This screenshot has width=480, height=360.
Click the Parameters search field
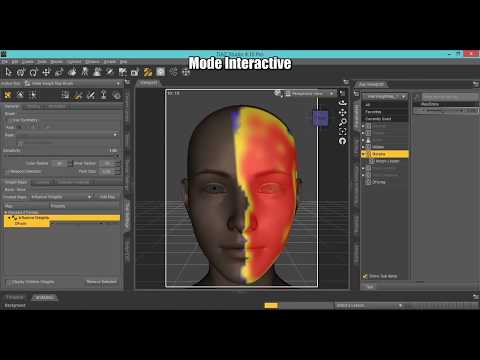pos(450,97)
